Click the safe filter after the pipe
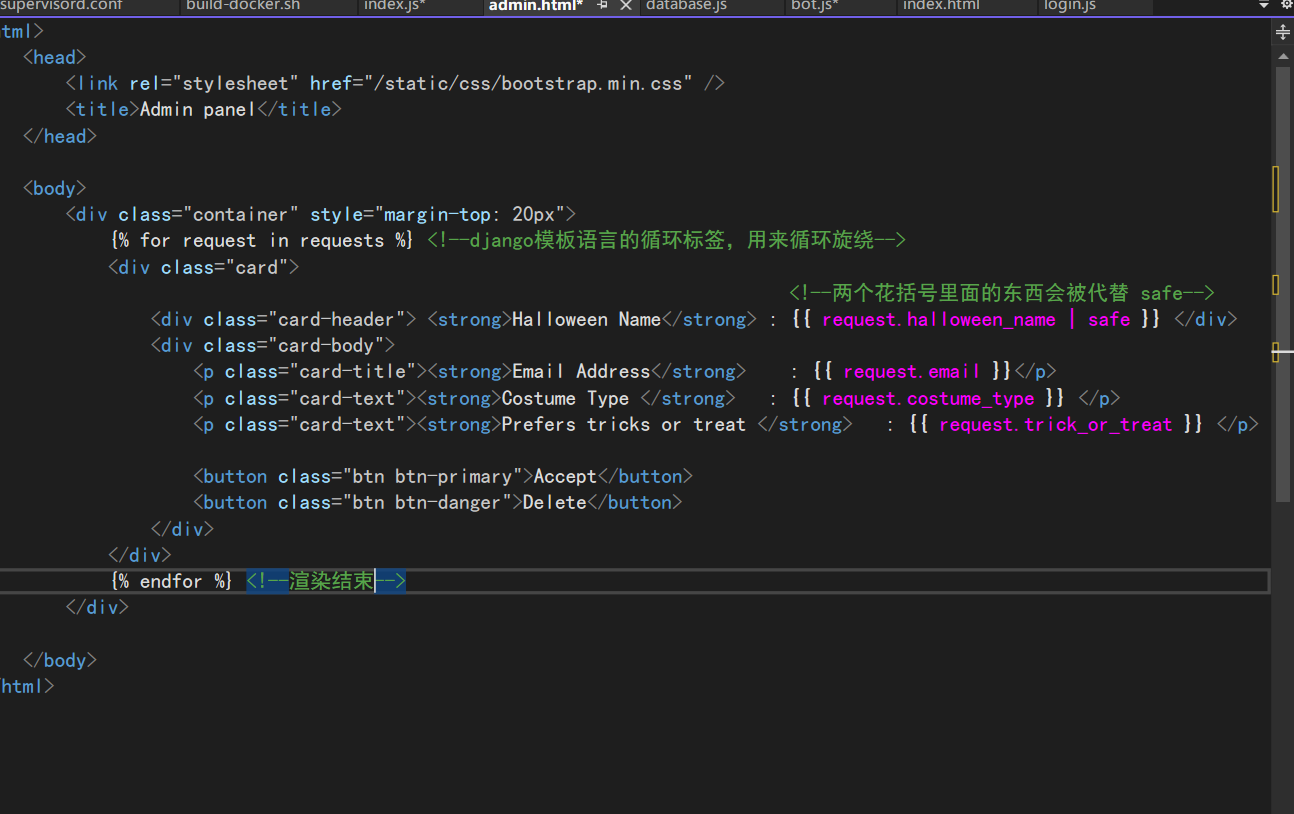This screenshot has height=814, width=1294. click(x=1109, y=319)
